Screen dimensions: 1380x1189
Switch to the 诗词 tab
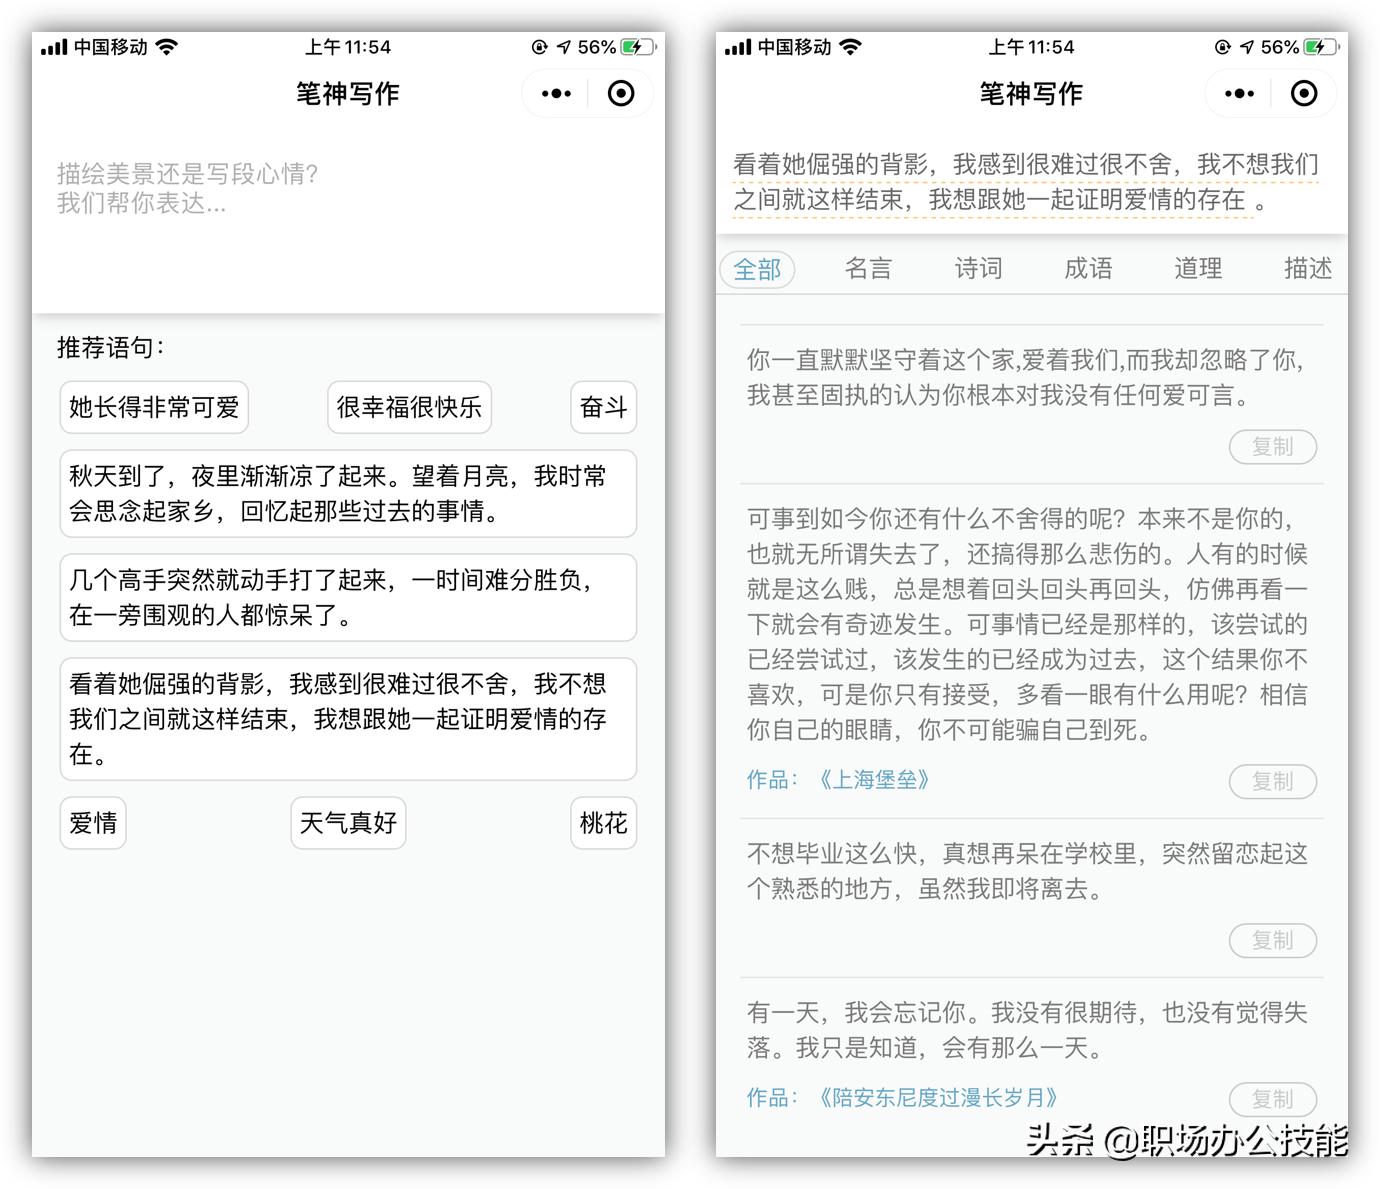point(977,268)
